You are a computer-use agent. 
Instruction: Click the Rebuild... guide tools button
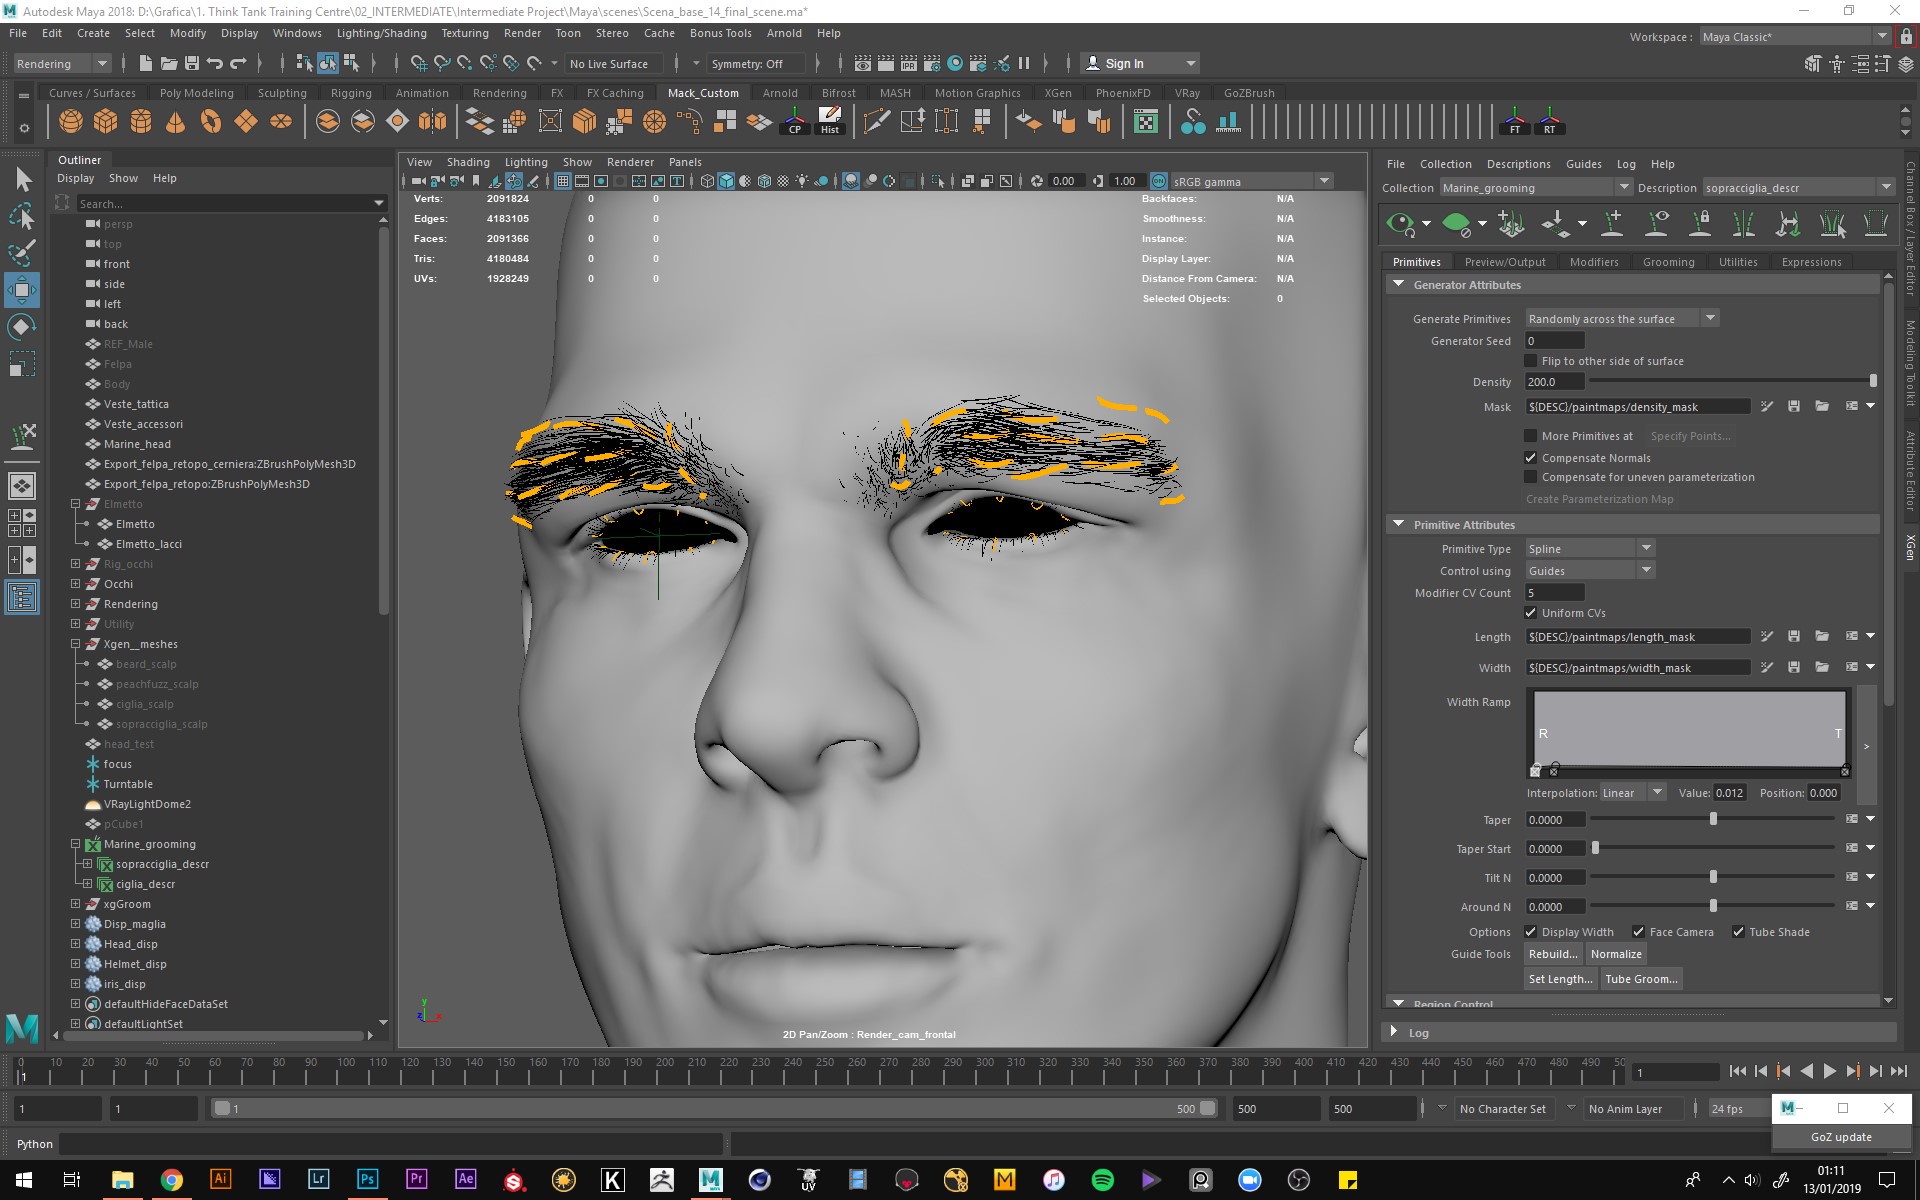point(1553,954)
